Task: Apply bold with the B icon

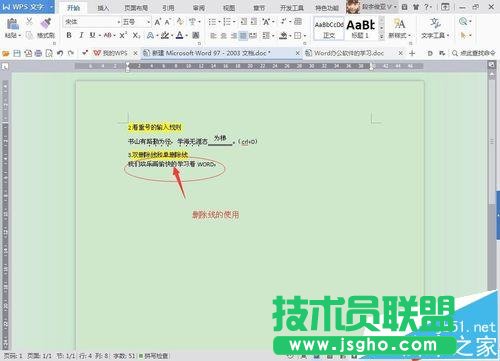Action: 69,35
